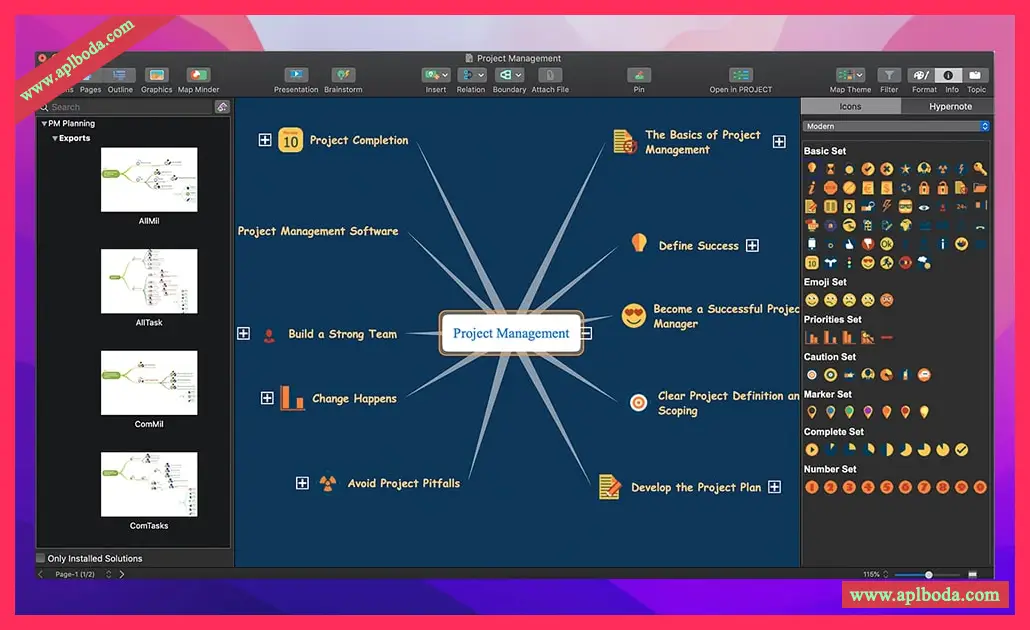
Task: Open the Format panel icon
Action: tap(921, 75)
